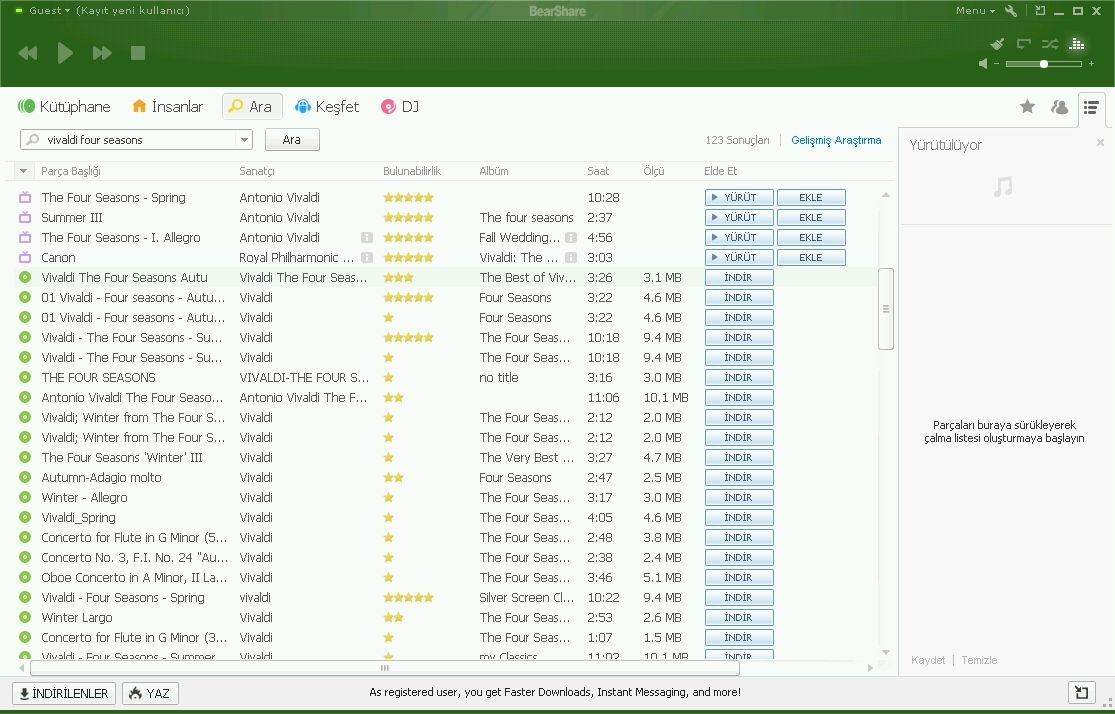Switch to mini player mode icon in title bar
Screen dimensions: 1115x714
coord(1040,11)
